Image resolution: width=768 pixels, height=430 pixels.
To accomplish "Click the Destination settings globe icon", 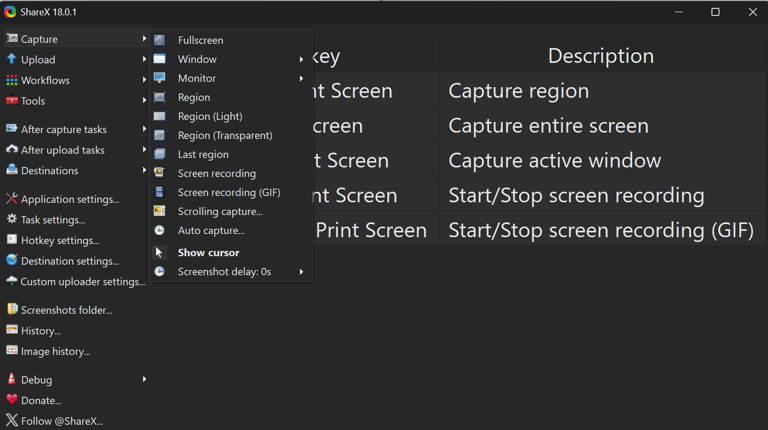I will 12,260.
